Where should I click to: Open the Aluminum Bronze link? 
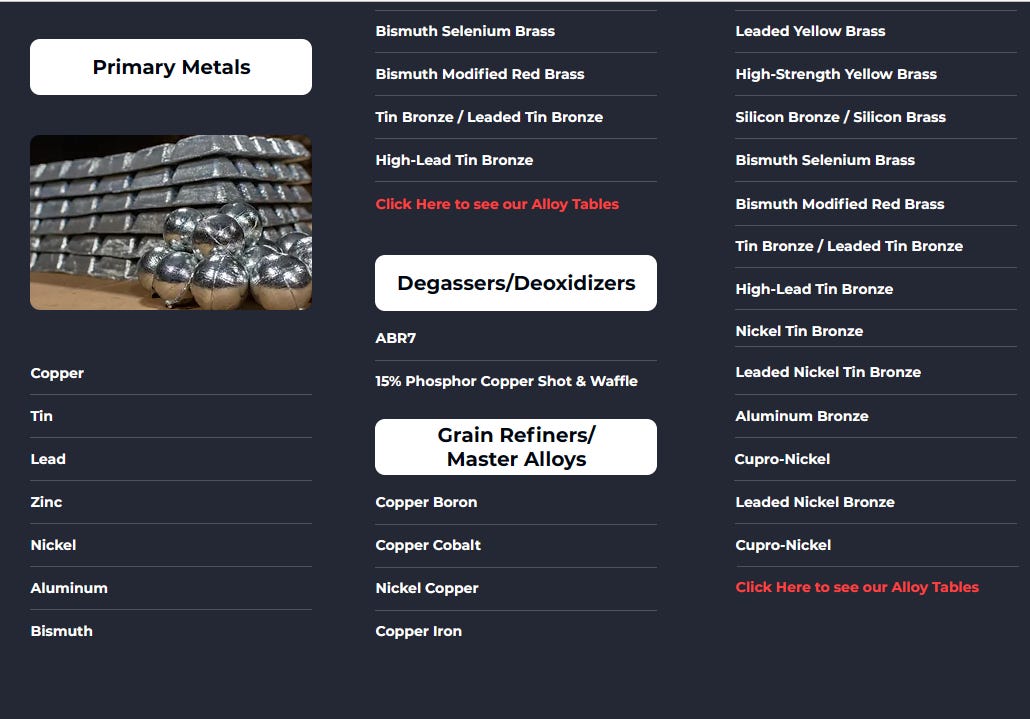[x=801, y=416]
